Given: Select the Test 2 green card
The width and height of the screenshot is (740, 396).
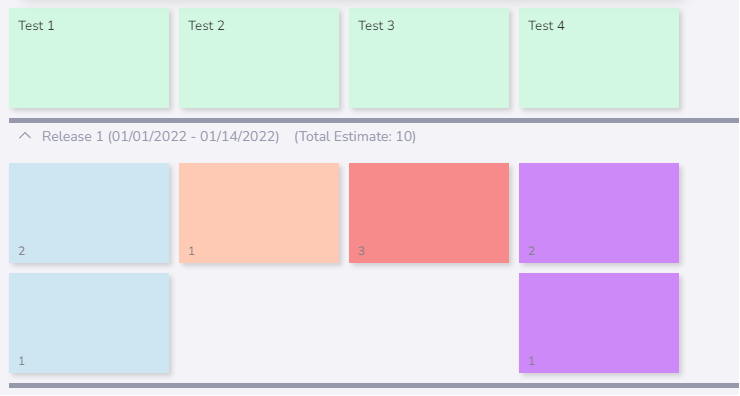Looking at the screenshot, I should click(x=259, y=58).
